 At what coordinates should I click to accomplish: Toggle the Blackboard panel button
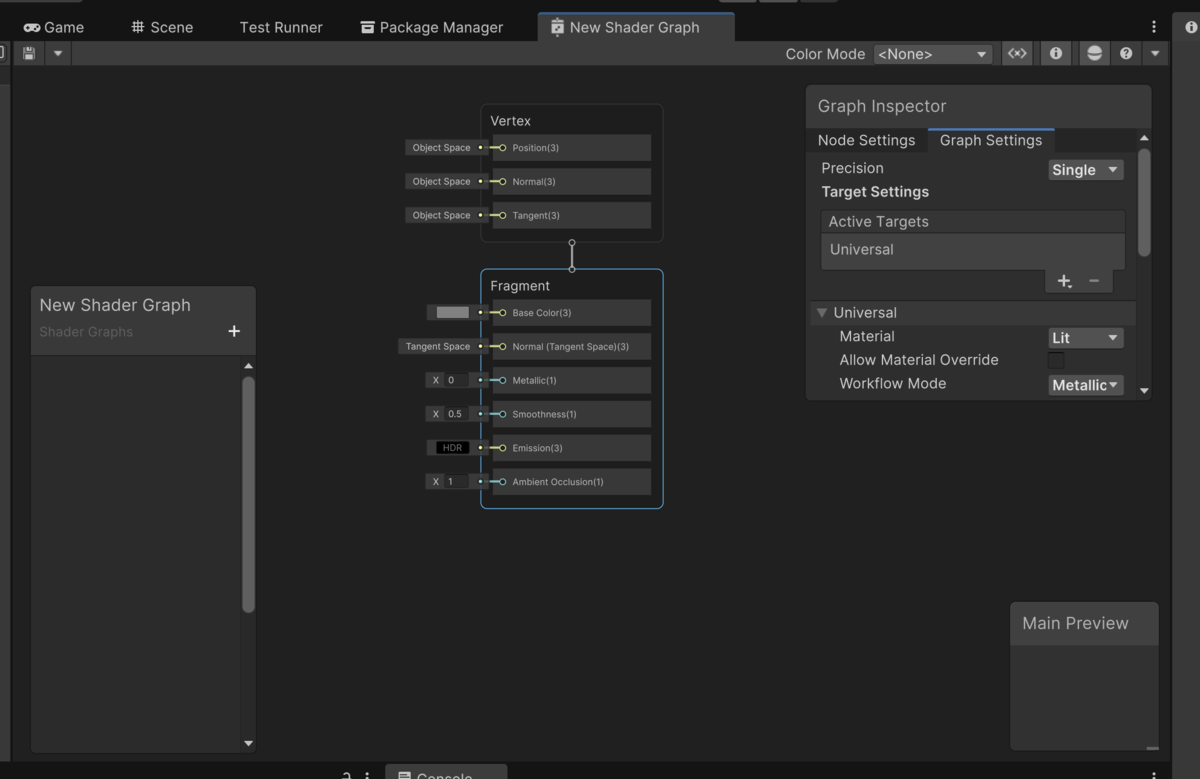(x=1017, y=53)
